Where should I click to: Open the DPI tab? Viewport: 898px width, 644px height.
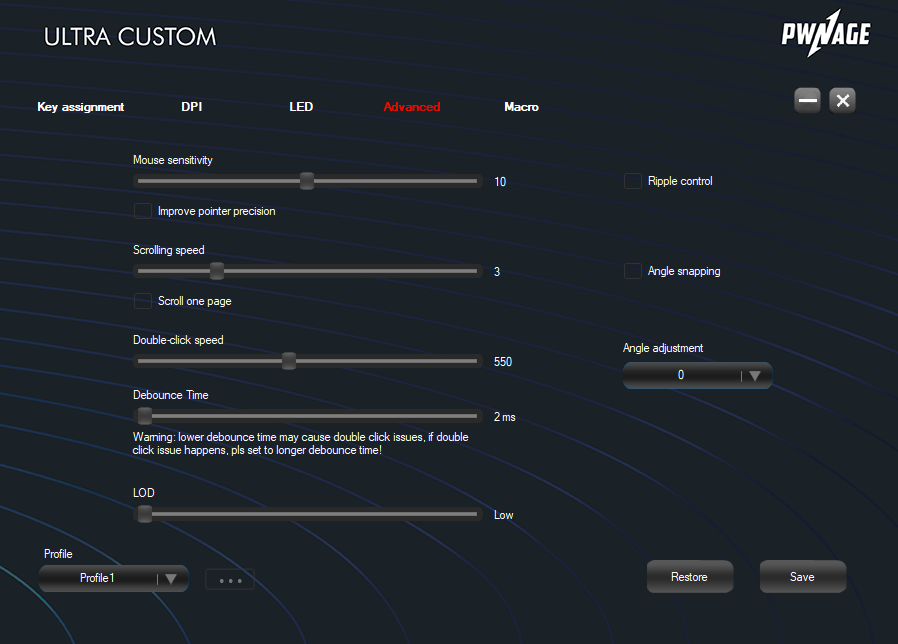(192, 107)
